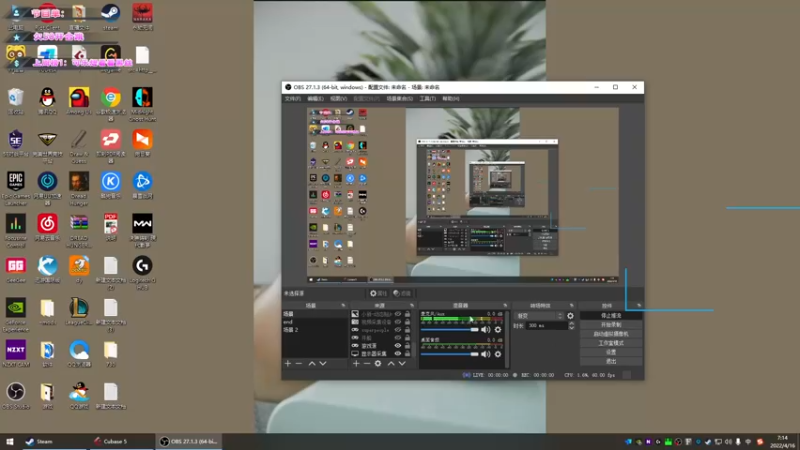Toggle visibility eye for 视频采集设备 source
800x450 pixels.
tap(398, 322)
